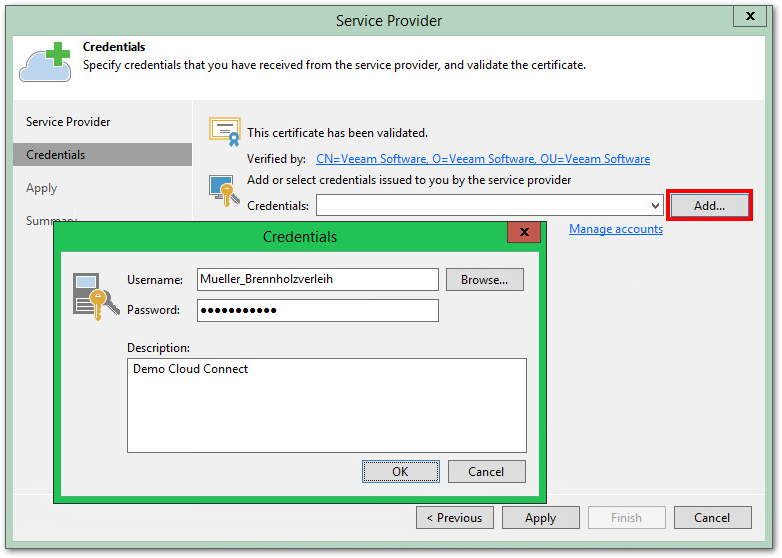The width and height of the screenshot is (782, 558).
Task: Open the Manage accounts link
Action: pyautogui.click(x=615, y=229)
